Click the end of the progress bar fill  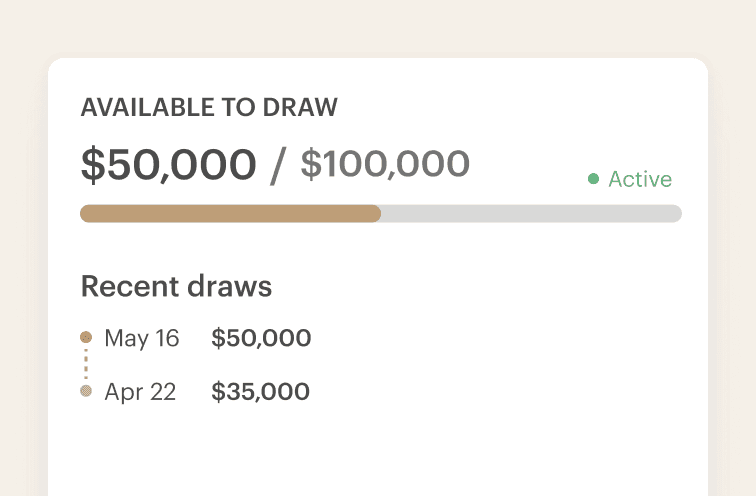(x=376, y=214)
